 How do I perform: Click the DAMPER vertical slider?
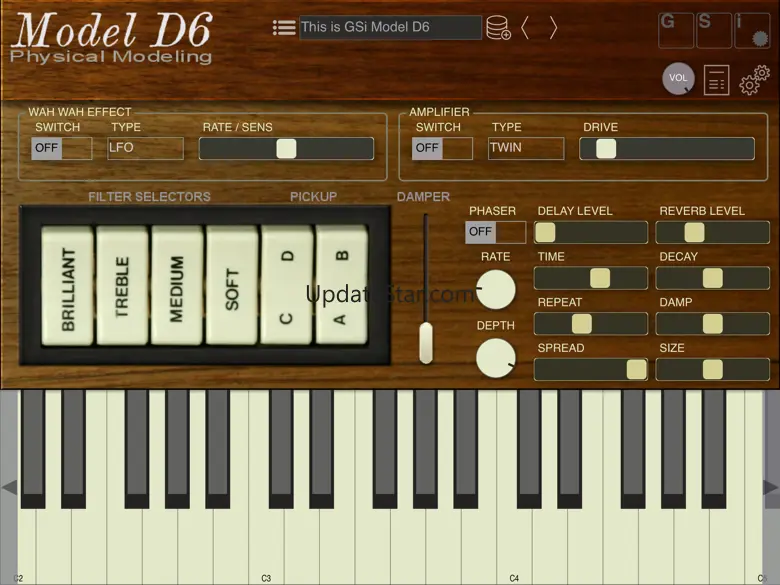click(x=426, y=289)
